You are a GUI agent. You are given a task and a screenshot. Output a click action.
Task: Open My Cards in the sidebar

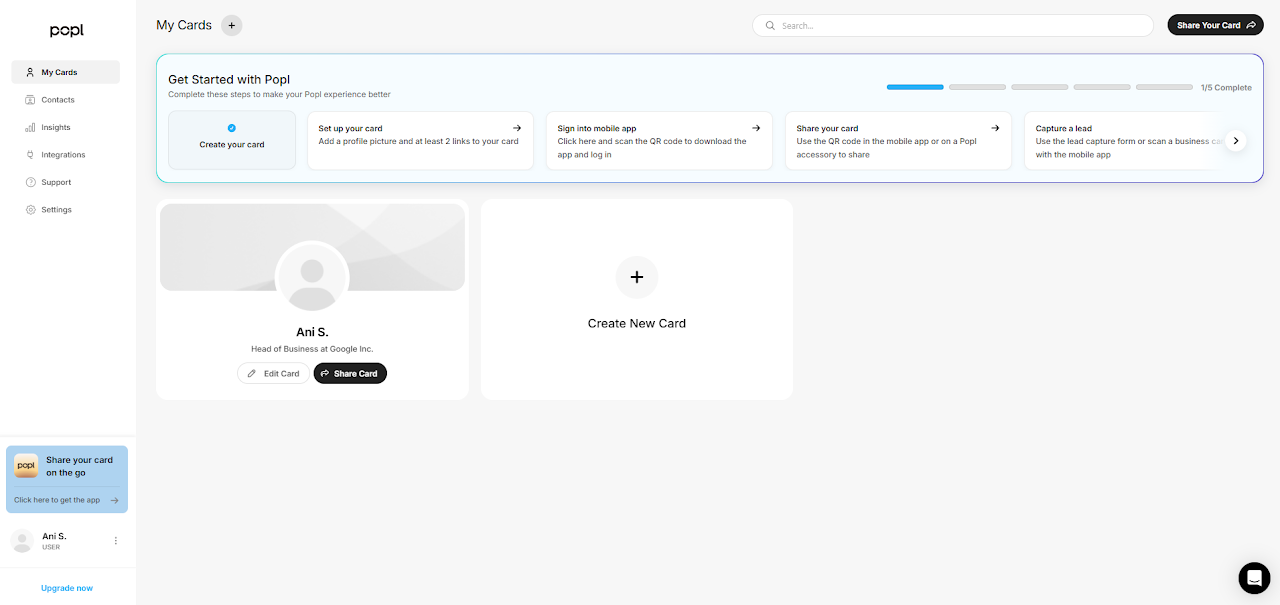click(66, 72)
